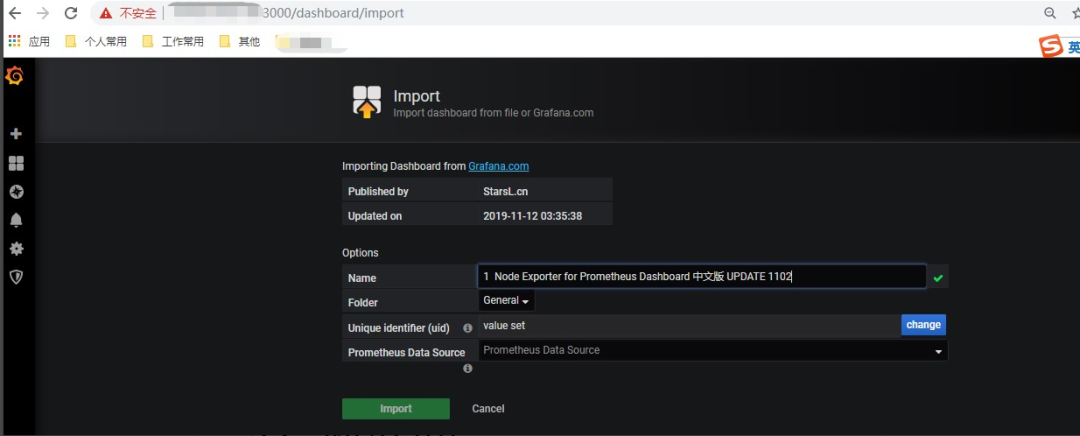Screen dimensions: 1080x436
Task: Open the 其他 bookmark folder
Action: pos(240,41)
